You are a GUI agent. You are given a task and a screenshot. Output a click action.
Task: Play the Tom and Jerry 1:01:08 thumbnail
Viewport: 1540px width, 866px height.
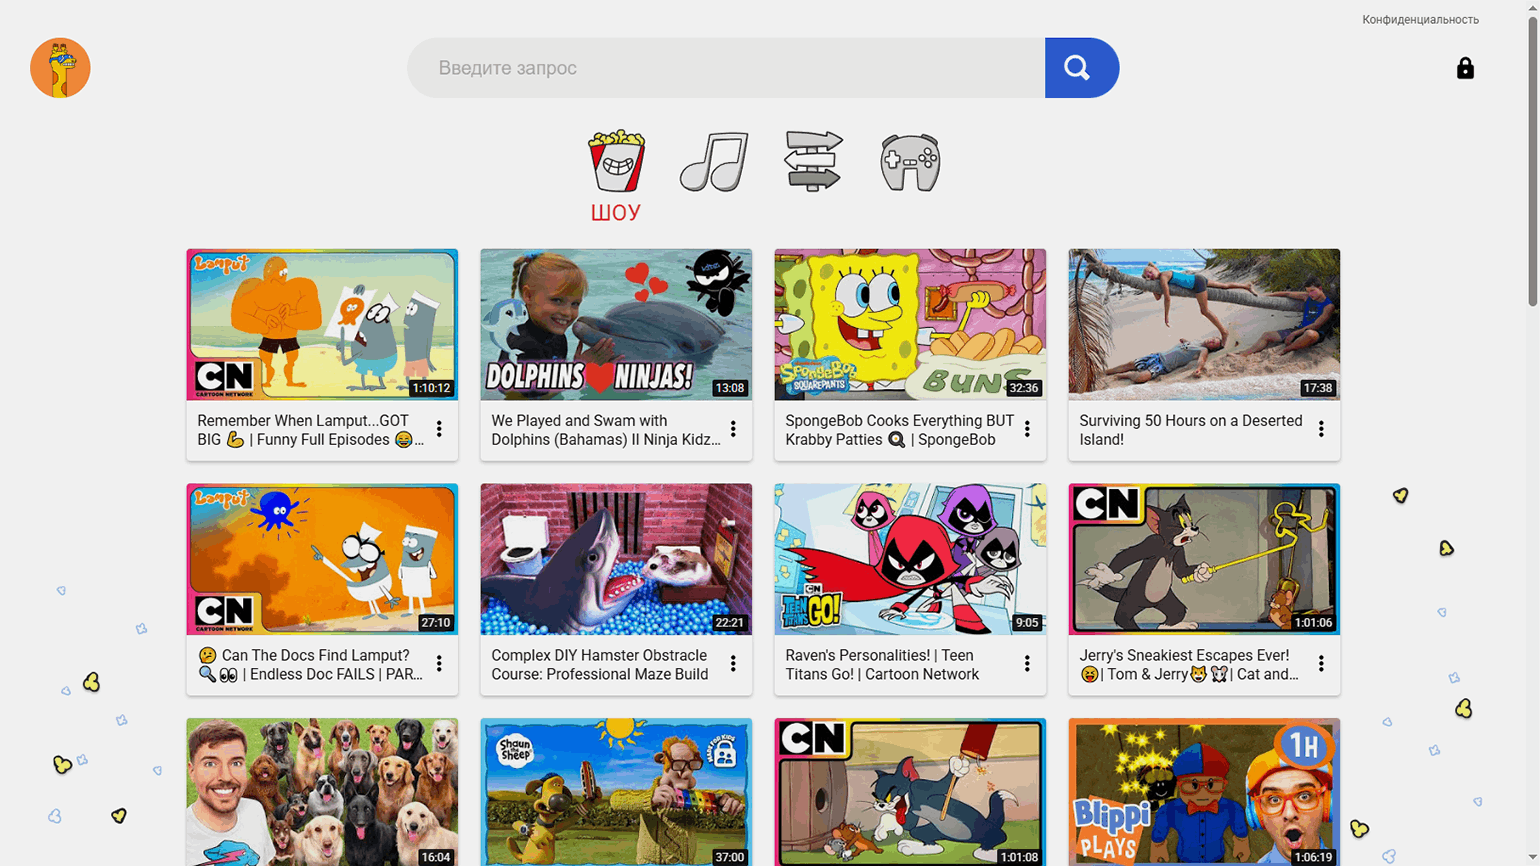[910, 792]
